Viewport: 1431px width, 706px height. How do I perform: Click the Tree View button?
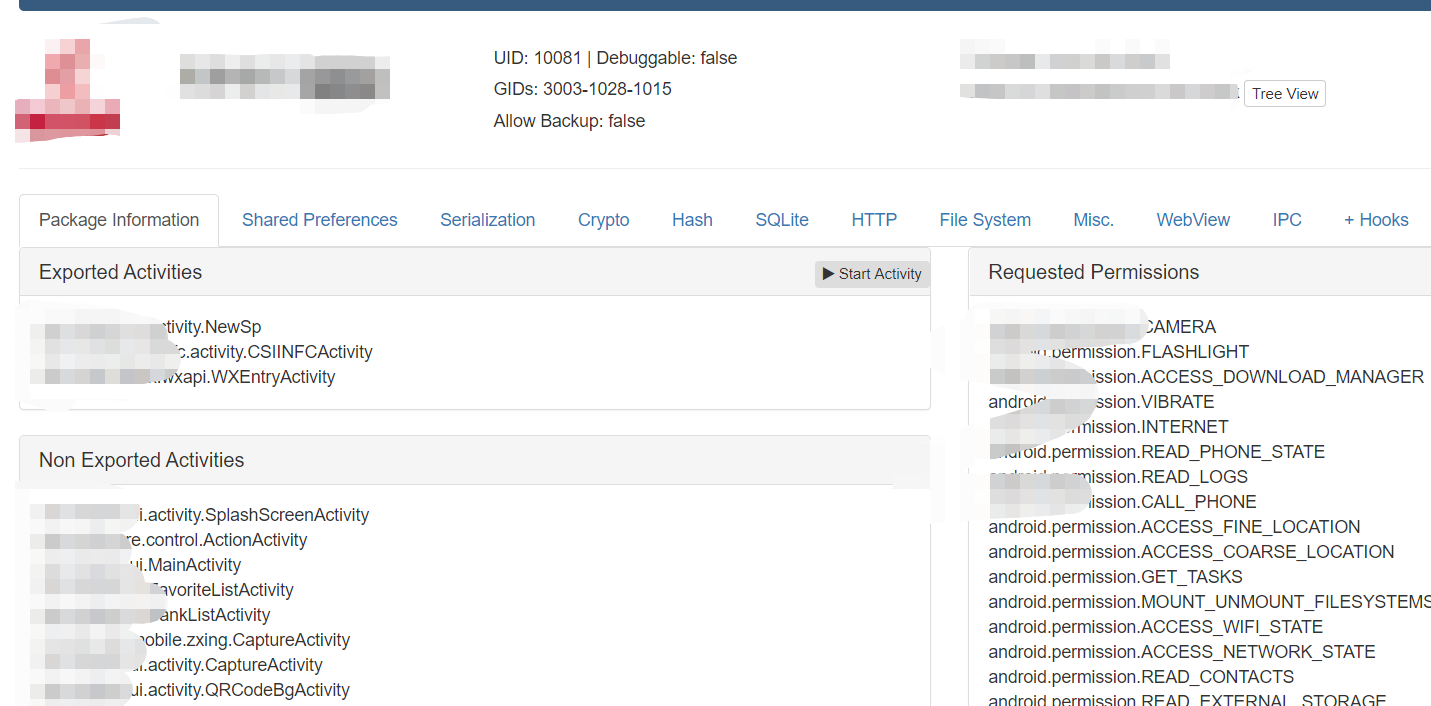click(1285, 94)
